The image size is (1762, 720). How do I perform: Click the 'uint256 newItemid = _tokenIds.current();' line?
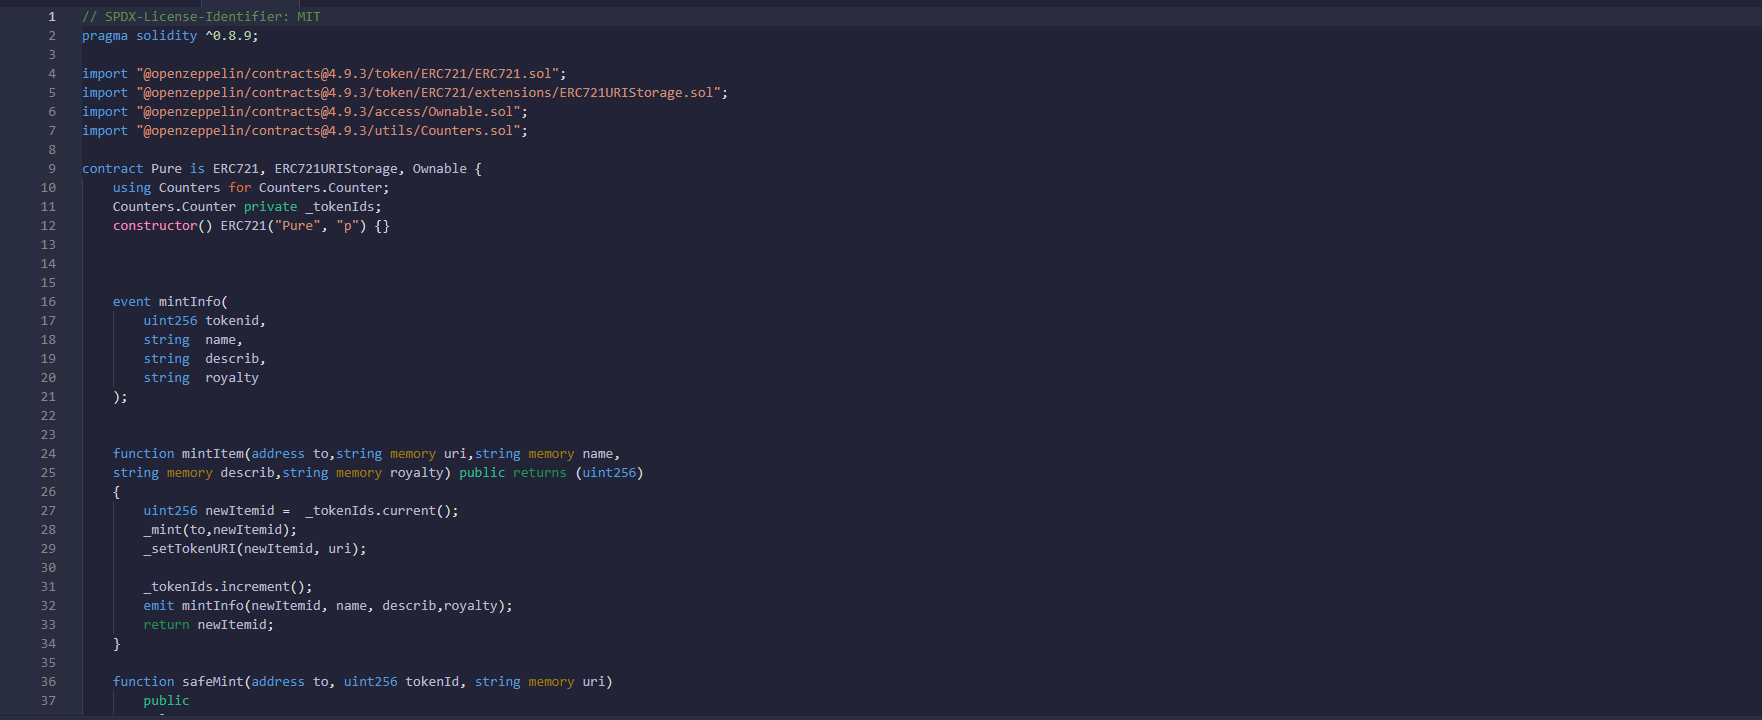(x=301, y=510)
